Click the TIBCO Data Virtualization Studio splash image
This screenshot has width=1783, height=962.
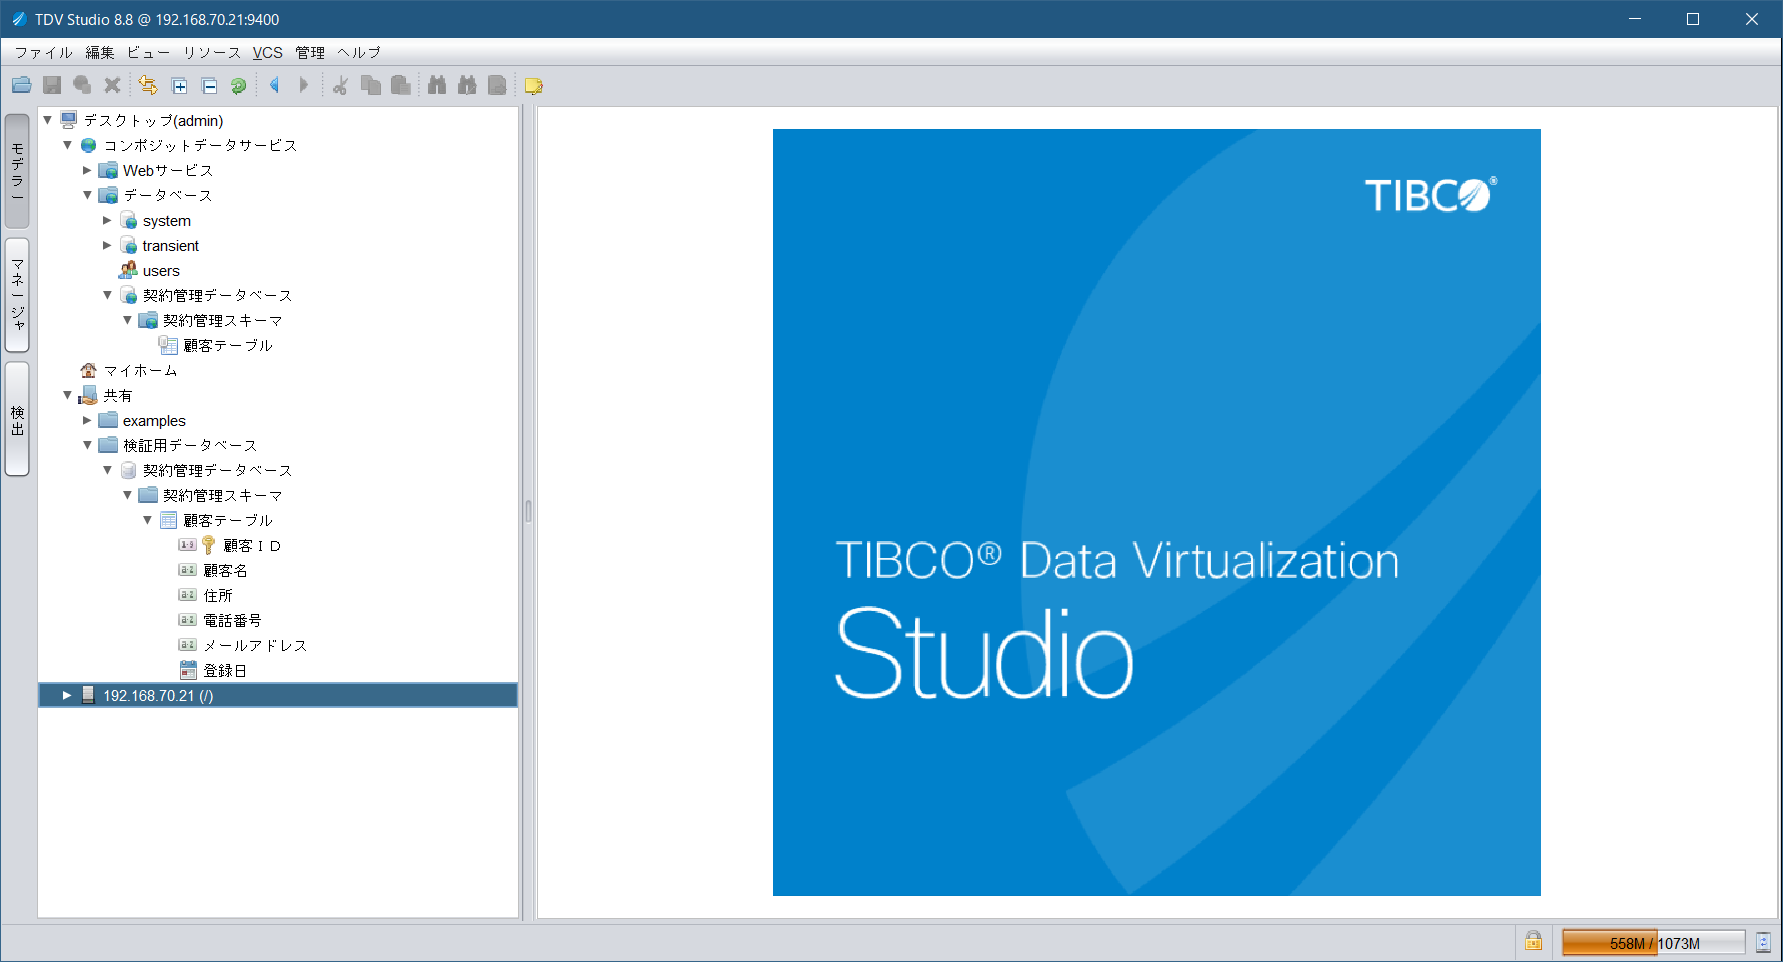click(1156, 512)
